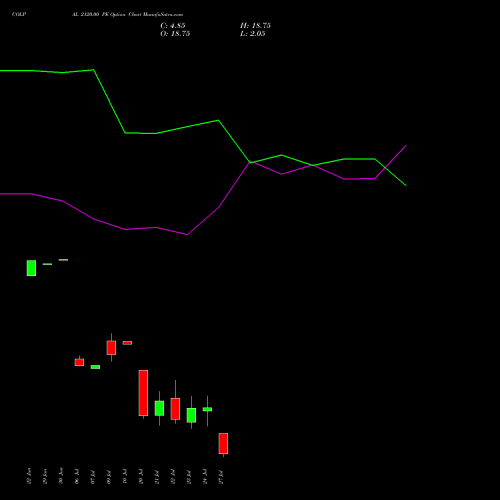The height and width of the screenshot is (500, 500).
Task: Click the large green candle above 22 Jun
Action: (31, 268)
